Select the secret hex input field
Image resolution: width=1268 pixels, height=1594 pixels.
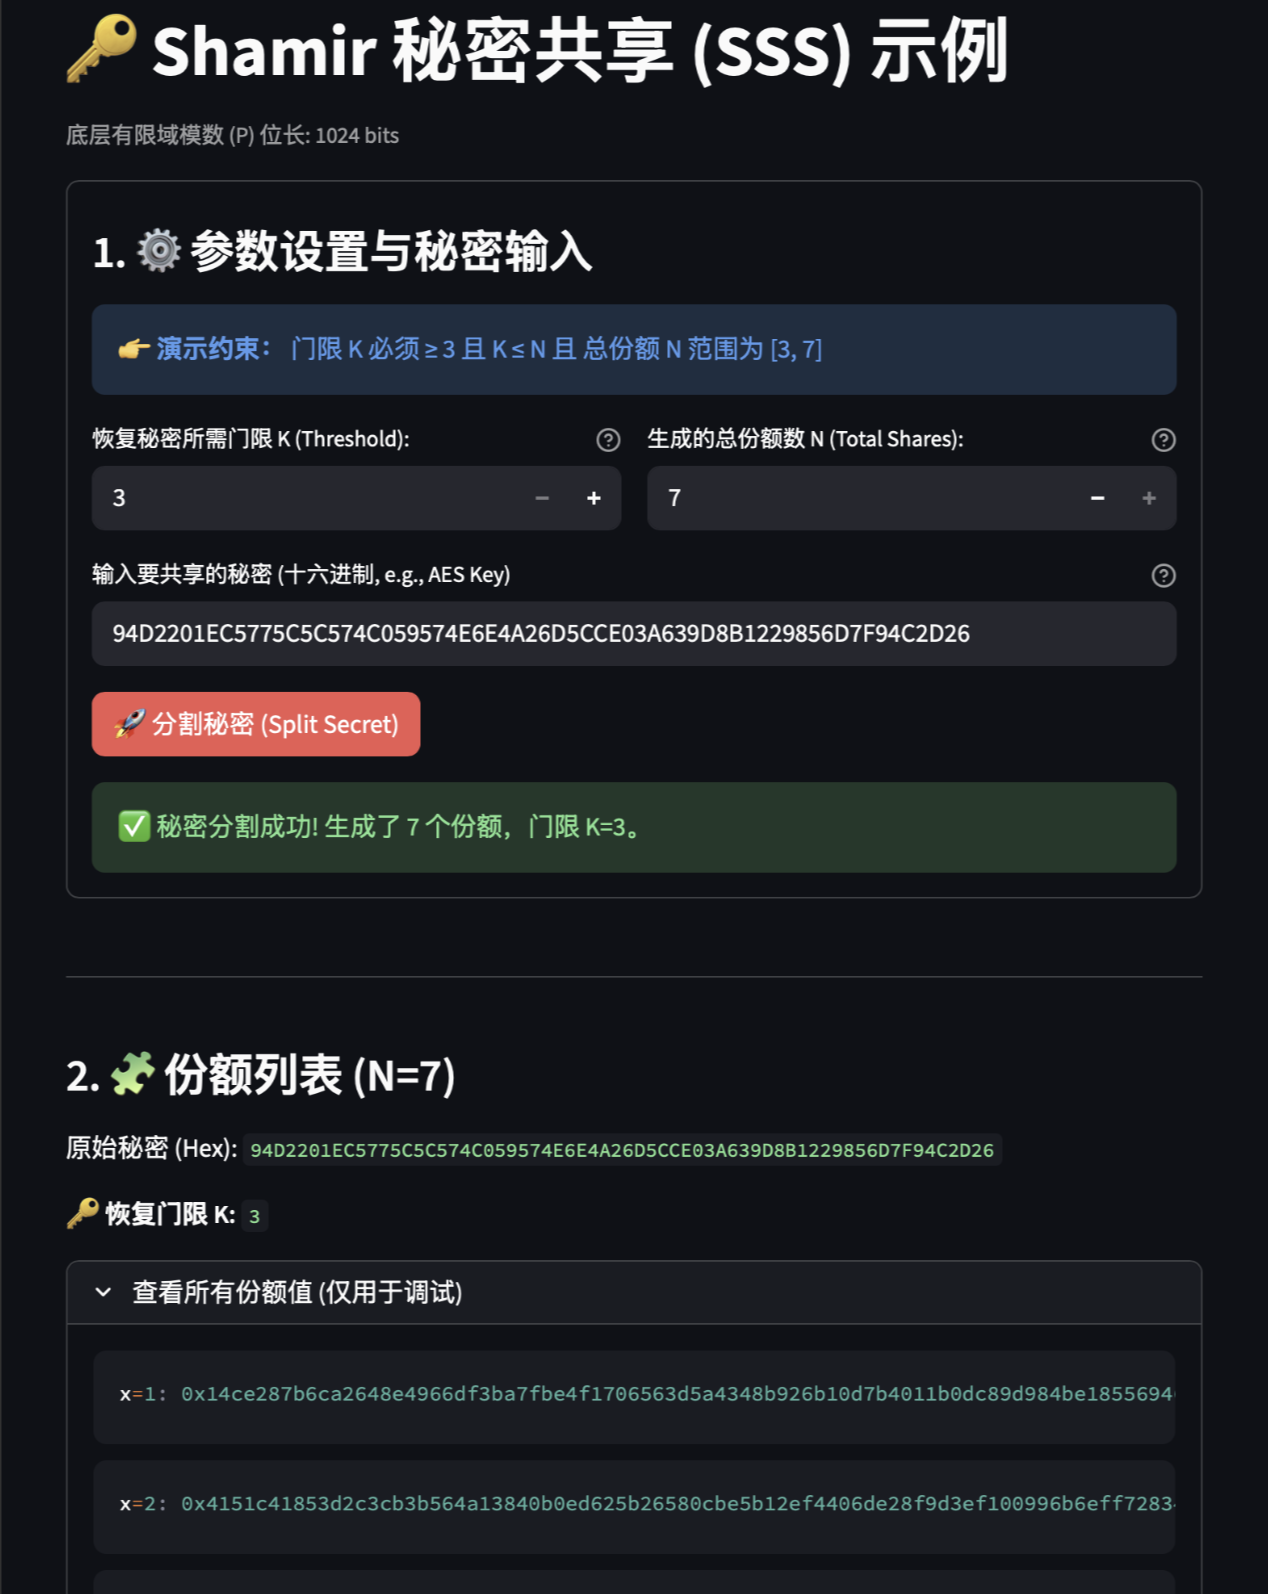coord(634,633)
